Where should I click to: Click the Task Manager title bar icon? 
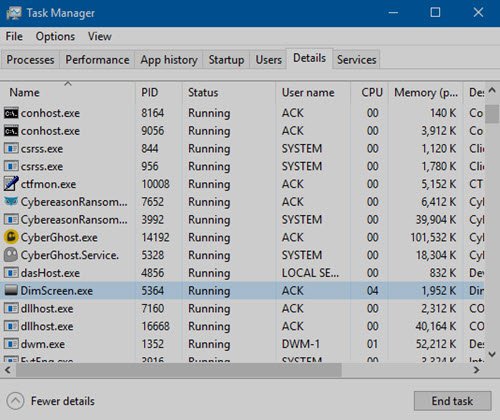tap(14, 13)
